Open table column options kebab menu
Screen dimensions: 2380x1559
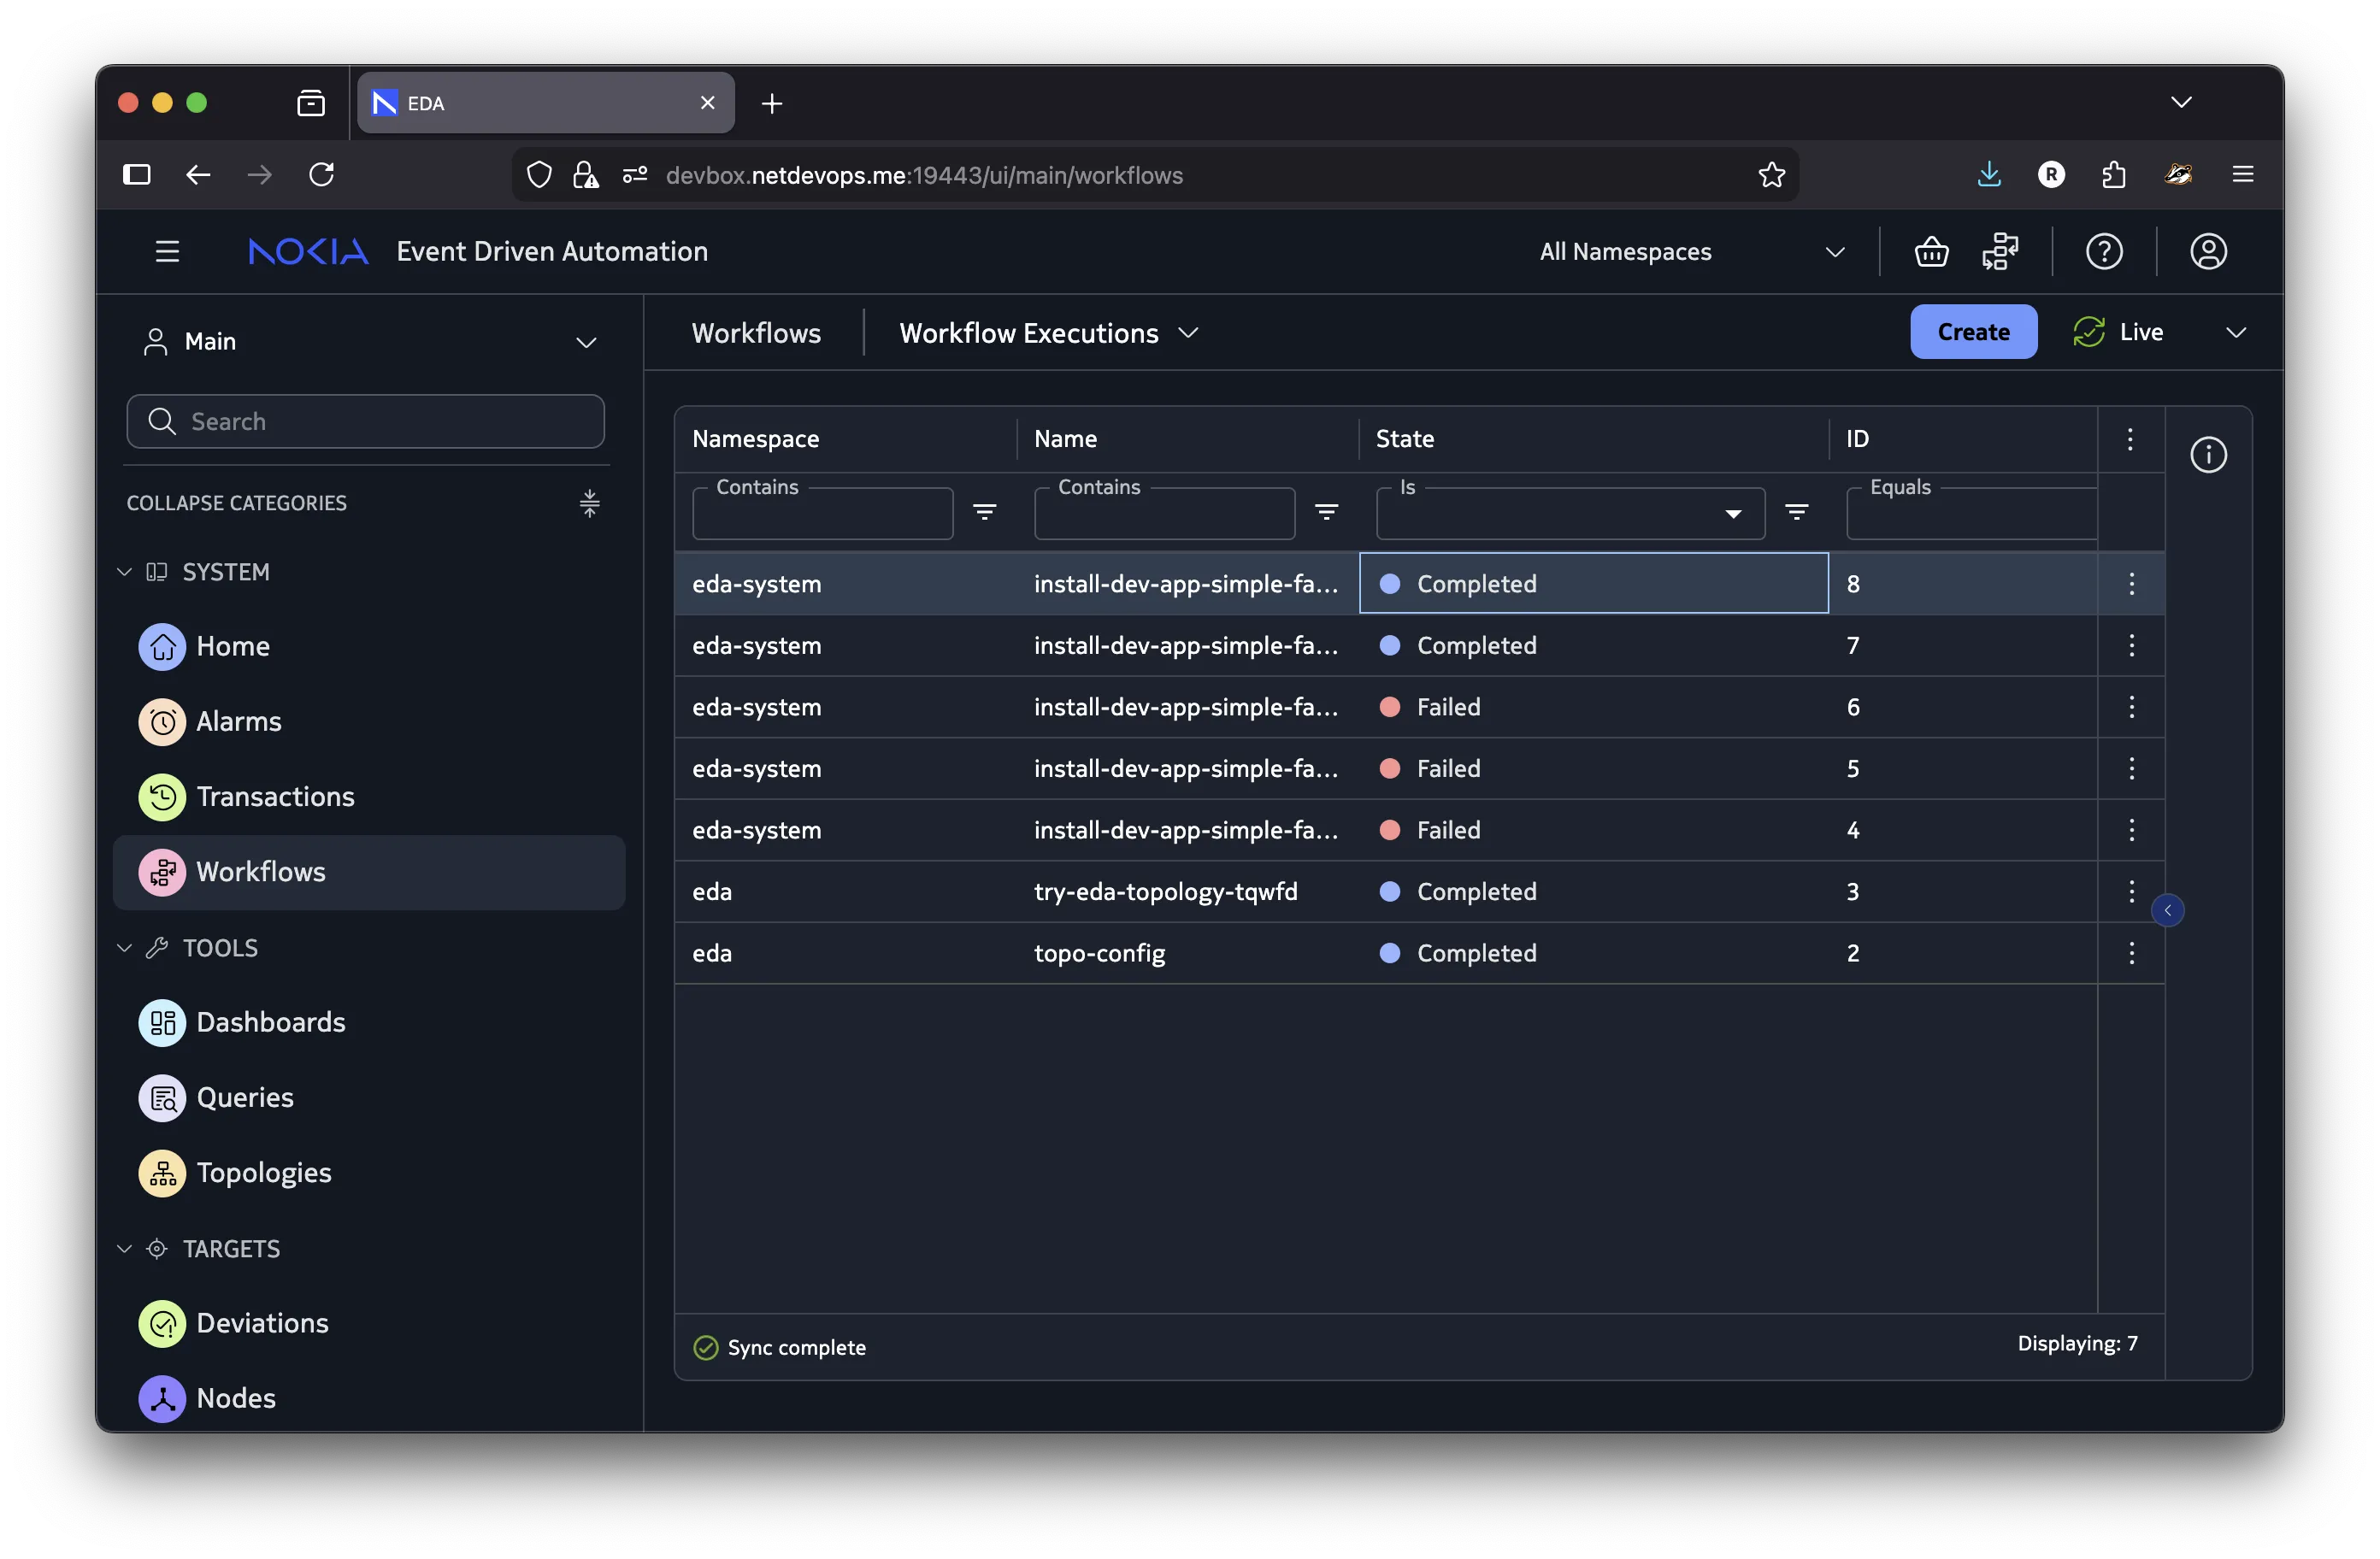[x=2130, y=439]
